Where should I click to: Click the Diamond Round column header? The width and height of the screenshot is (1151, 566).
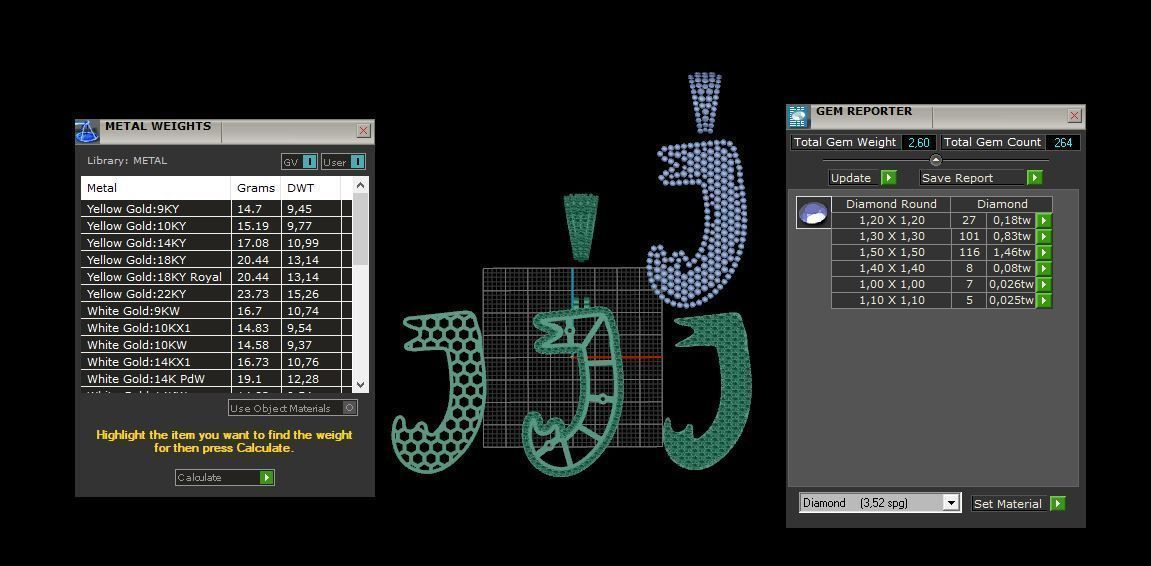(x=891, y=204)
